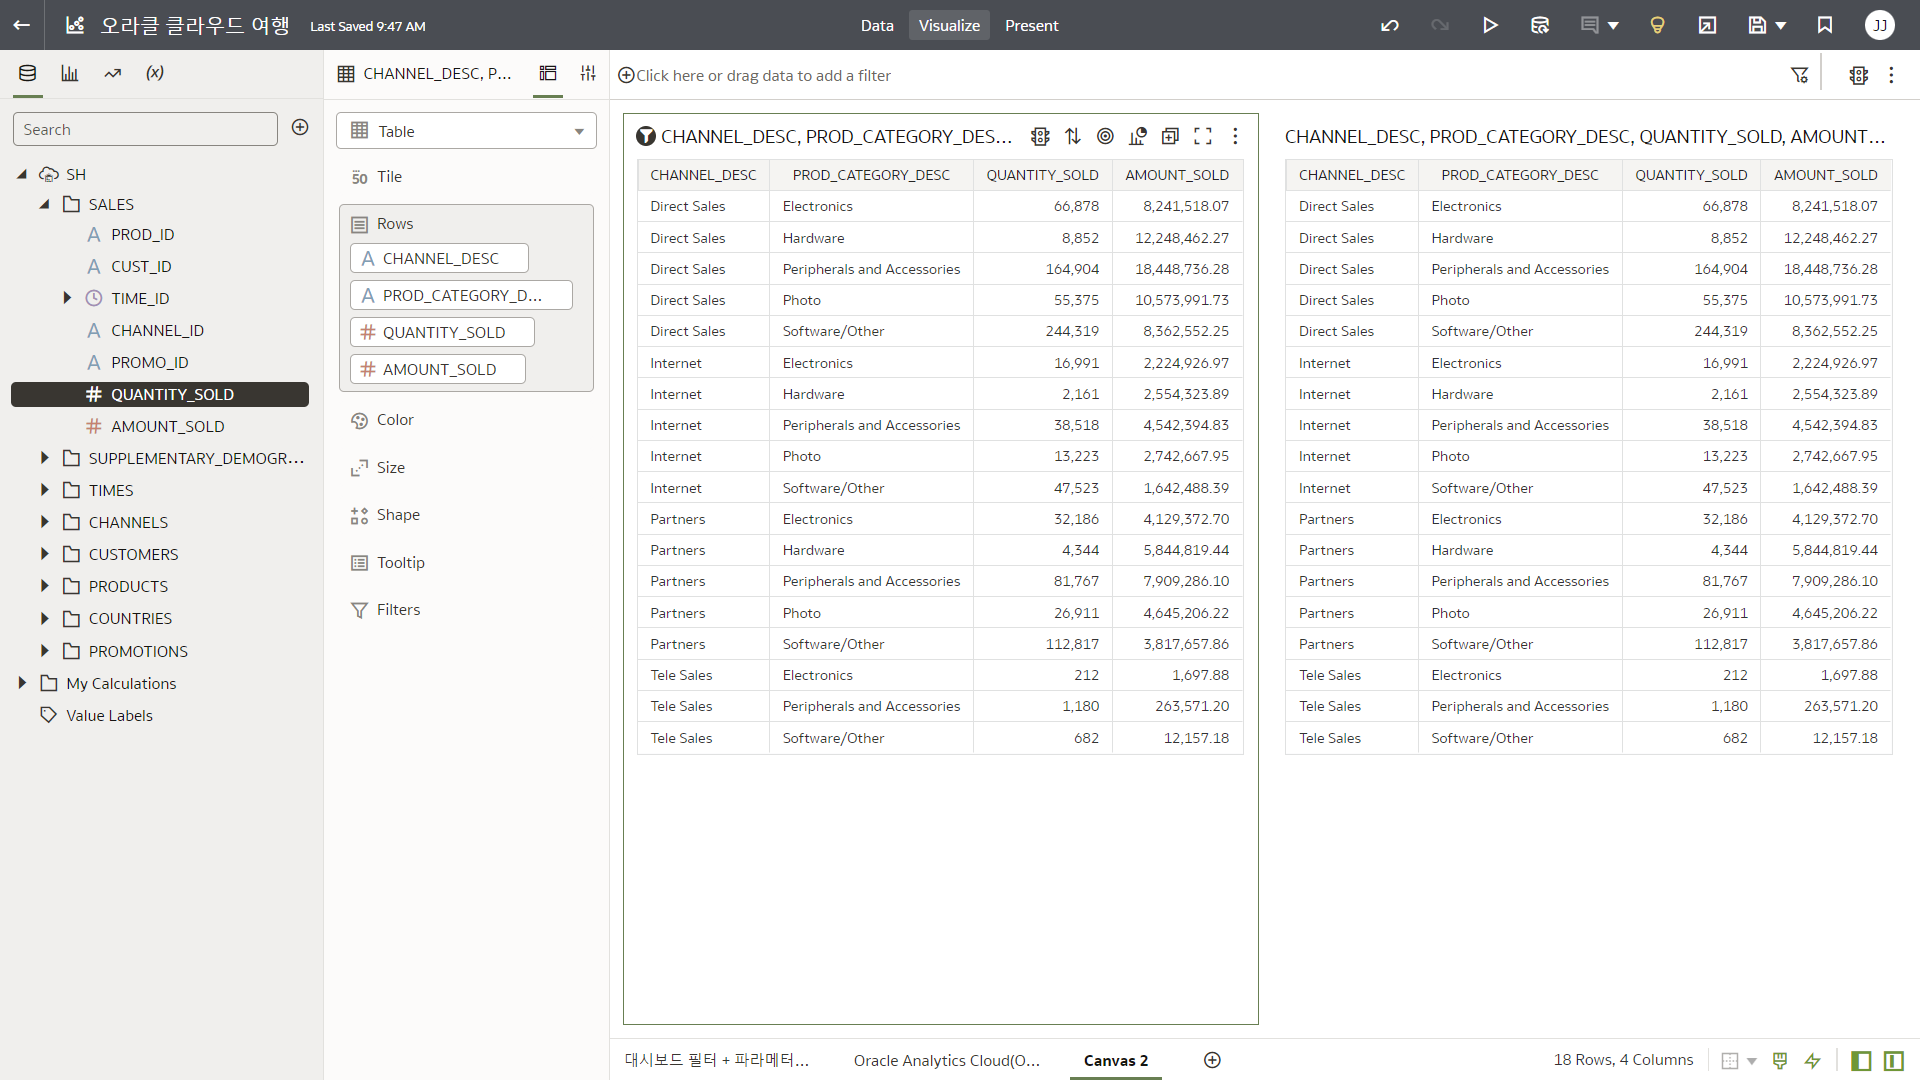Open the Analytics trend line icon tab
Screen dimensions: 1920x1080
[113, 73]
